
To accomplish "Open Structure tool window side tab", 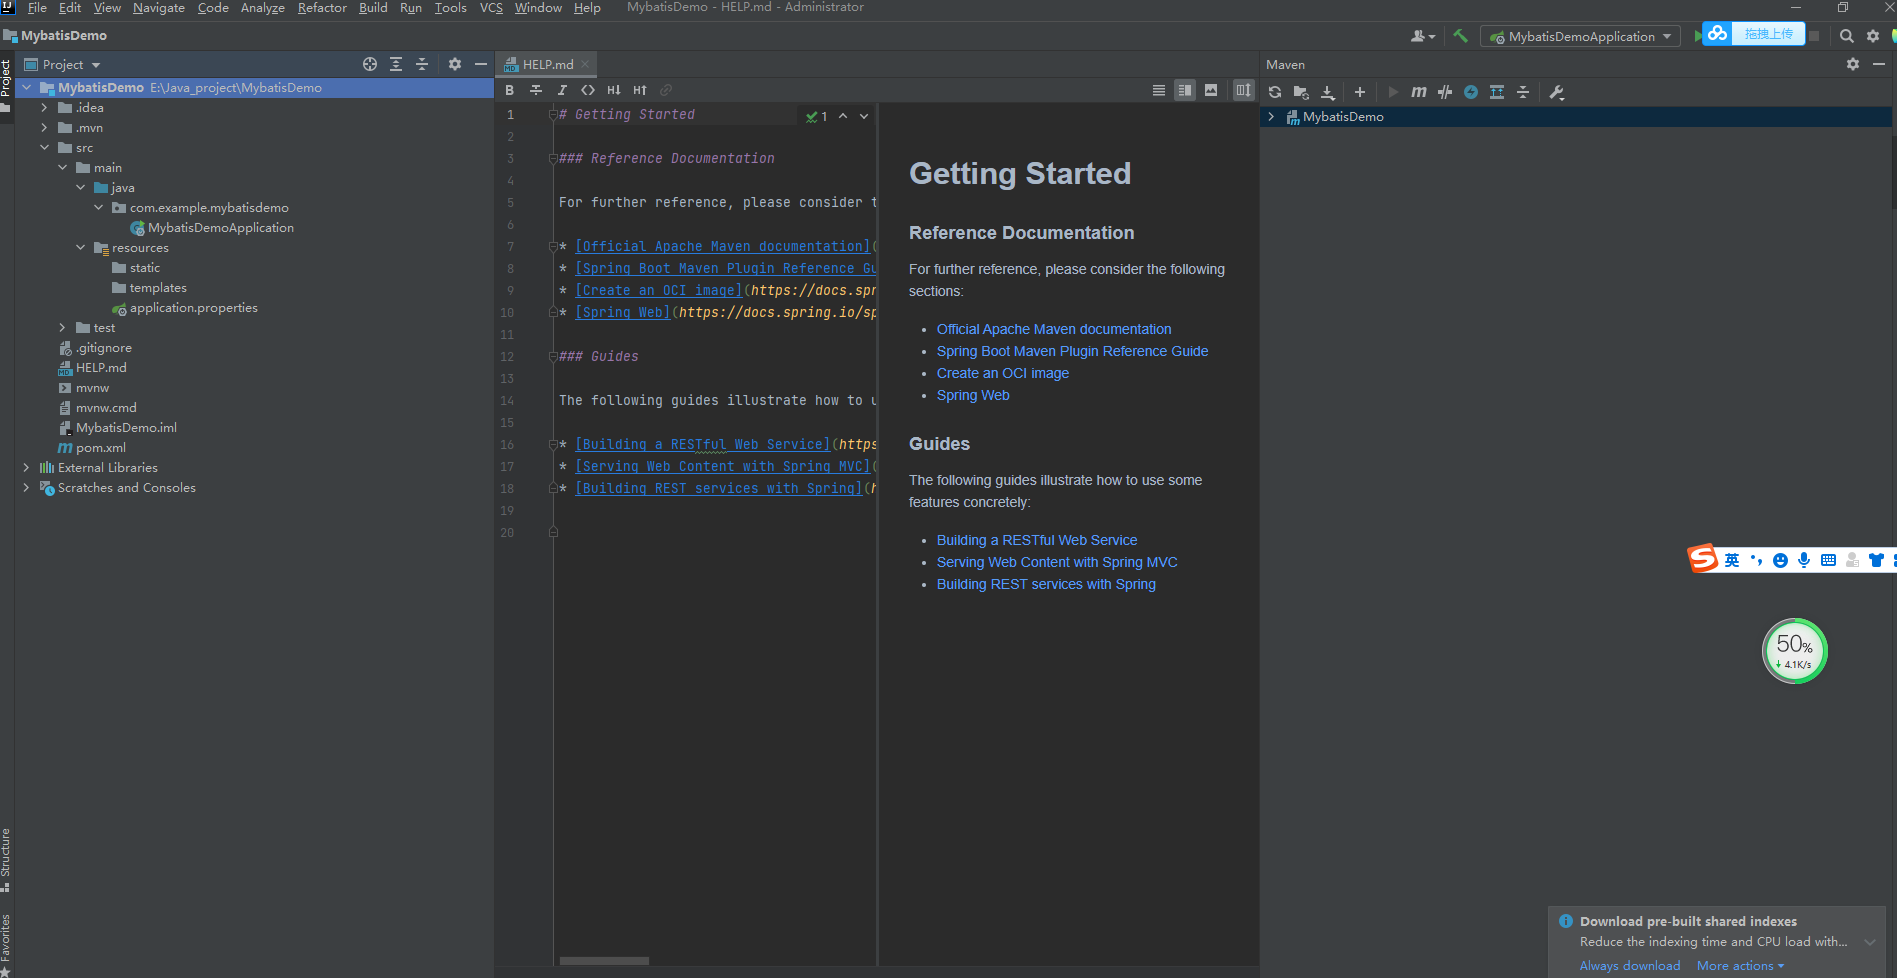I will point(6,859).
